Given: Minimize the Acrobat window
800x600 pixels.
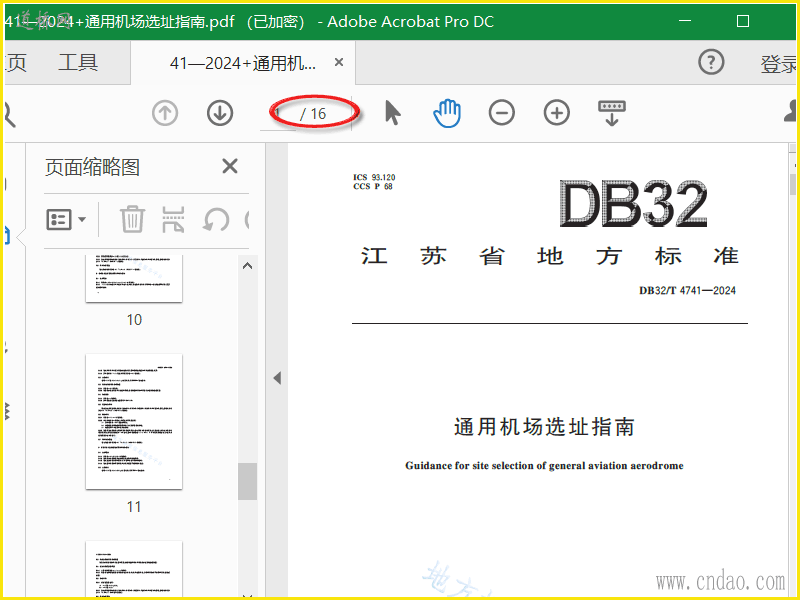Looking at the screenshot, I should click(685, 21).
